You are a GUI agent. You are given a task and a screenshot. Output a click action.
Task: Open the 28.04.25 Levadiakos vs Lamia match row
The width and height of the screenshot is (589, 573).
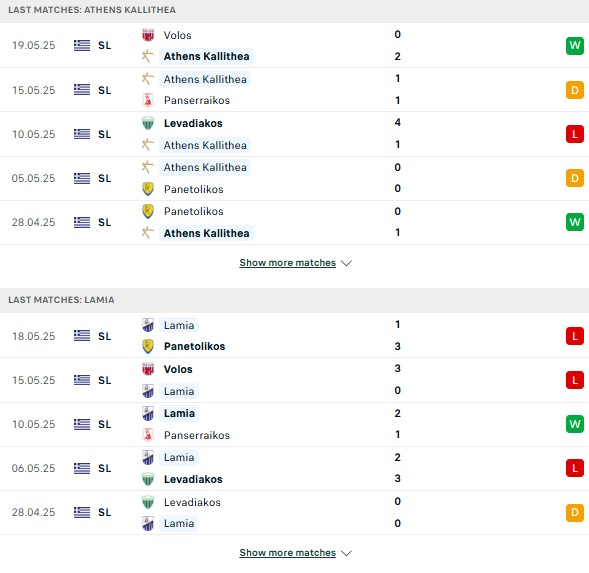click(x=294, y=513)
